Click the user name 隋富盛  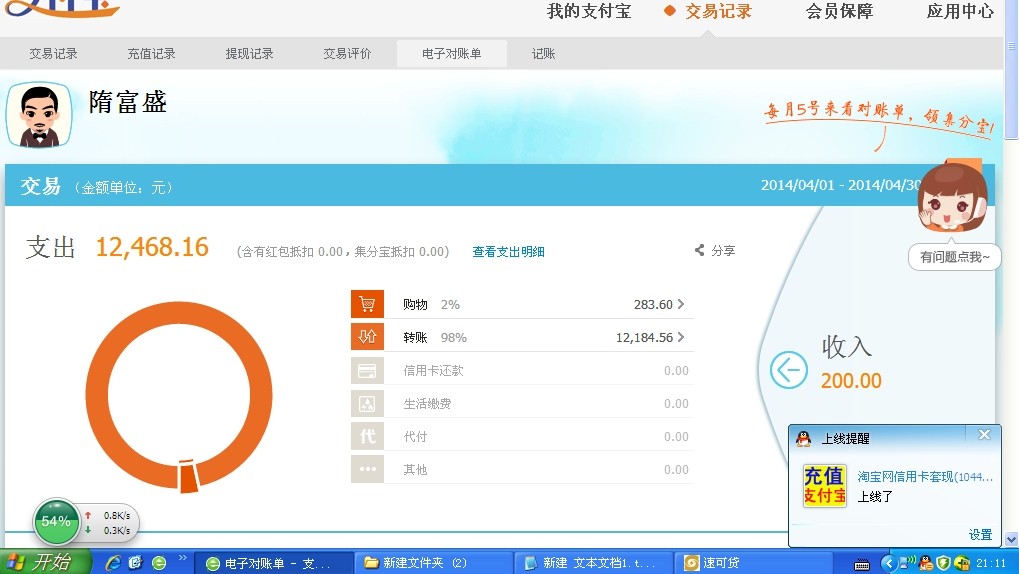128,103
